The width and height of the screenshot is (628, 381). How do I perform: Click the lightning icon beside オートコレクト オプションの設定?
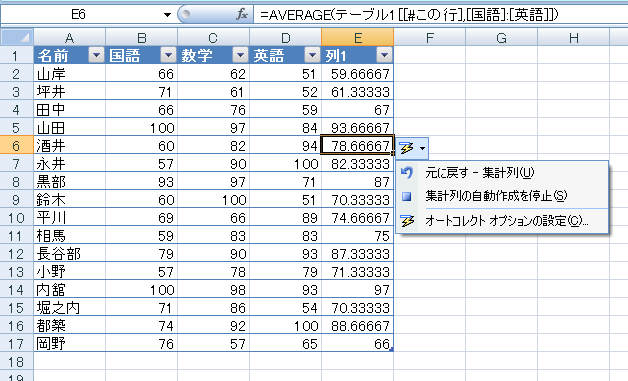click(x=407, y=221)
